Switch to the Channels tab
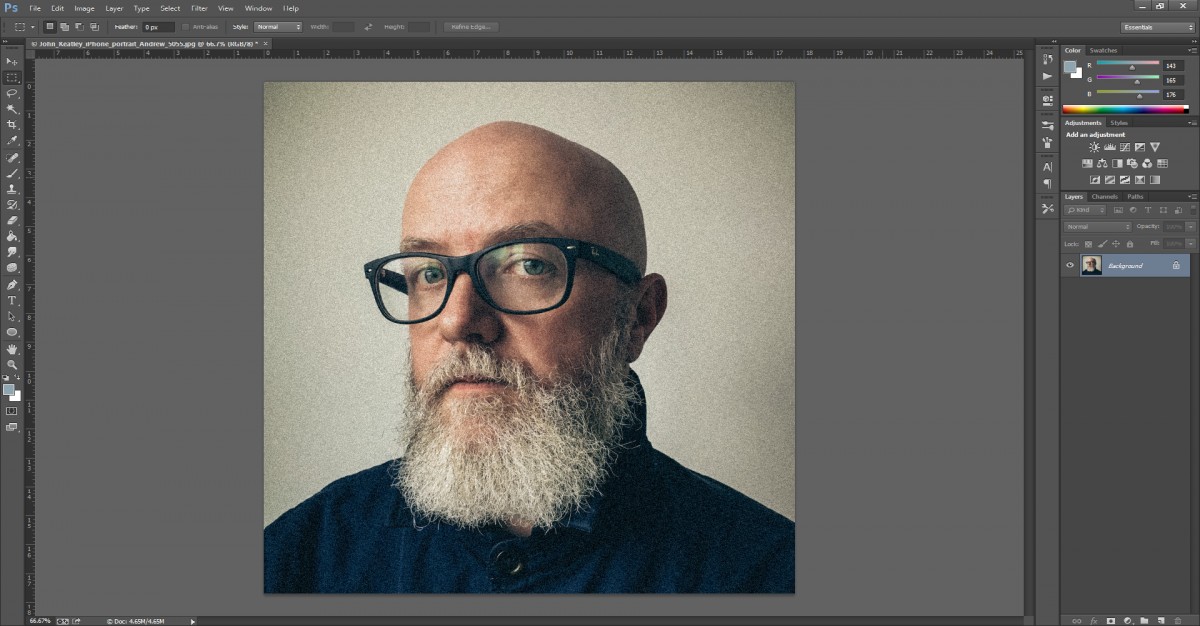The image size is (1200, 626). tap(1105, 196)
